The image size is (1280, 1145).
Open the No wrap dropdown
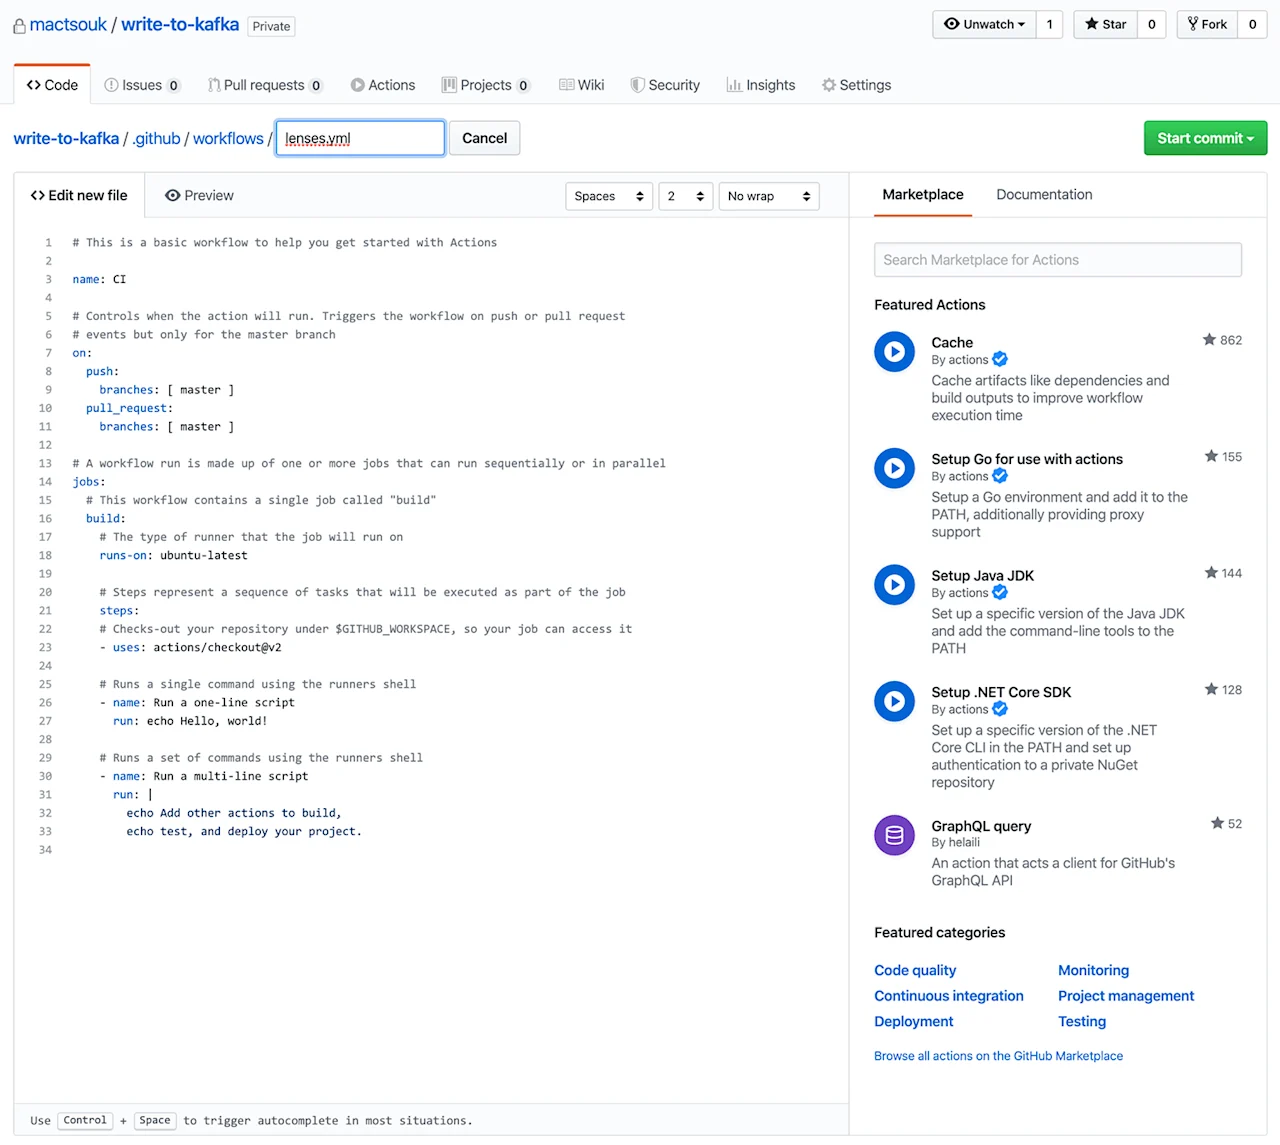click(768, 196)
